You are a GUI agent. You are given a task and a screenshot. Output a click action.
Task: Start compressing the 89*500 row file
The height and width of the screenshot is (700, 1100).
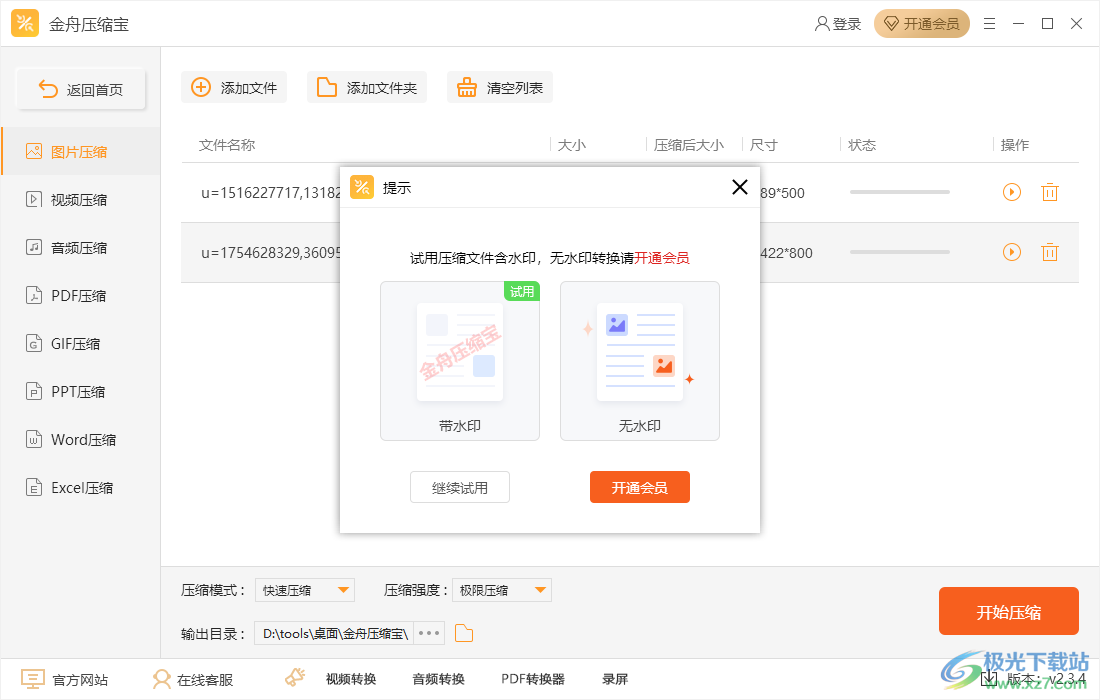pyautogui.click(x=1012, y=192)
